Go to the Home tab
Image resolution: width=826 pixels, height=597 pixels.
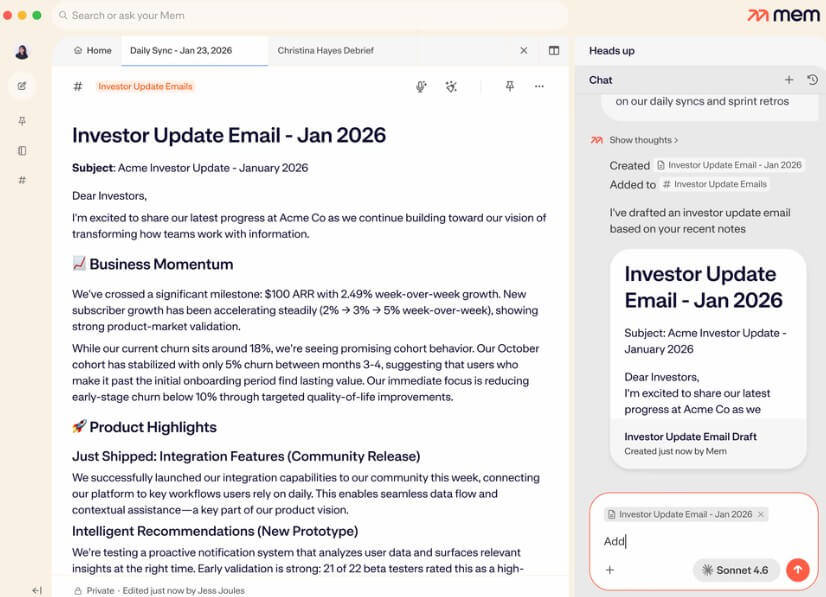coord(93,51)
